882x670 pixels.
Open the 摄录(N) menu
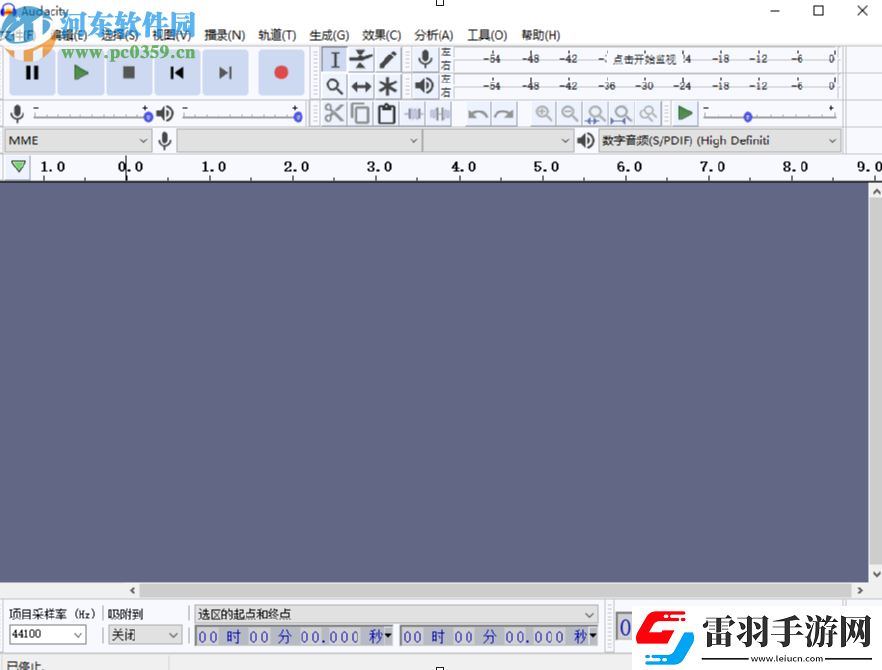(x=224, y=35)
